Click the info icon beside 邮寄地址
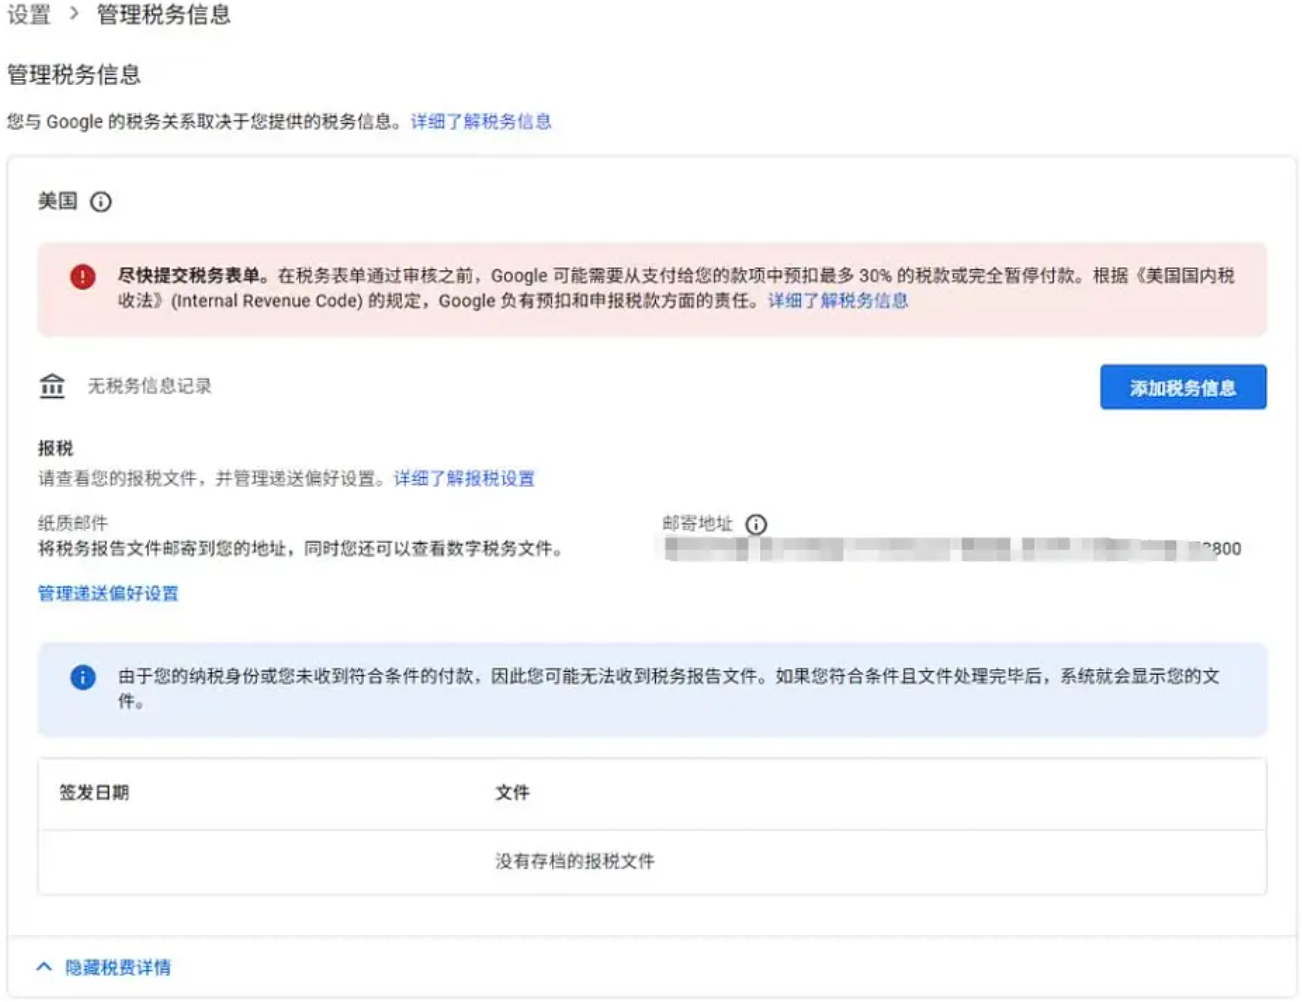Image resolution: width=1302 pixels, height=1002 pixels. 757,524
